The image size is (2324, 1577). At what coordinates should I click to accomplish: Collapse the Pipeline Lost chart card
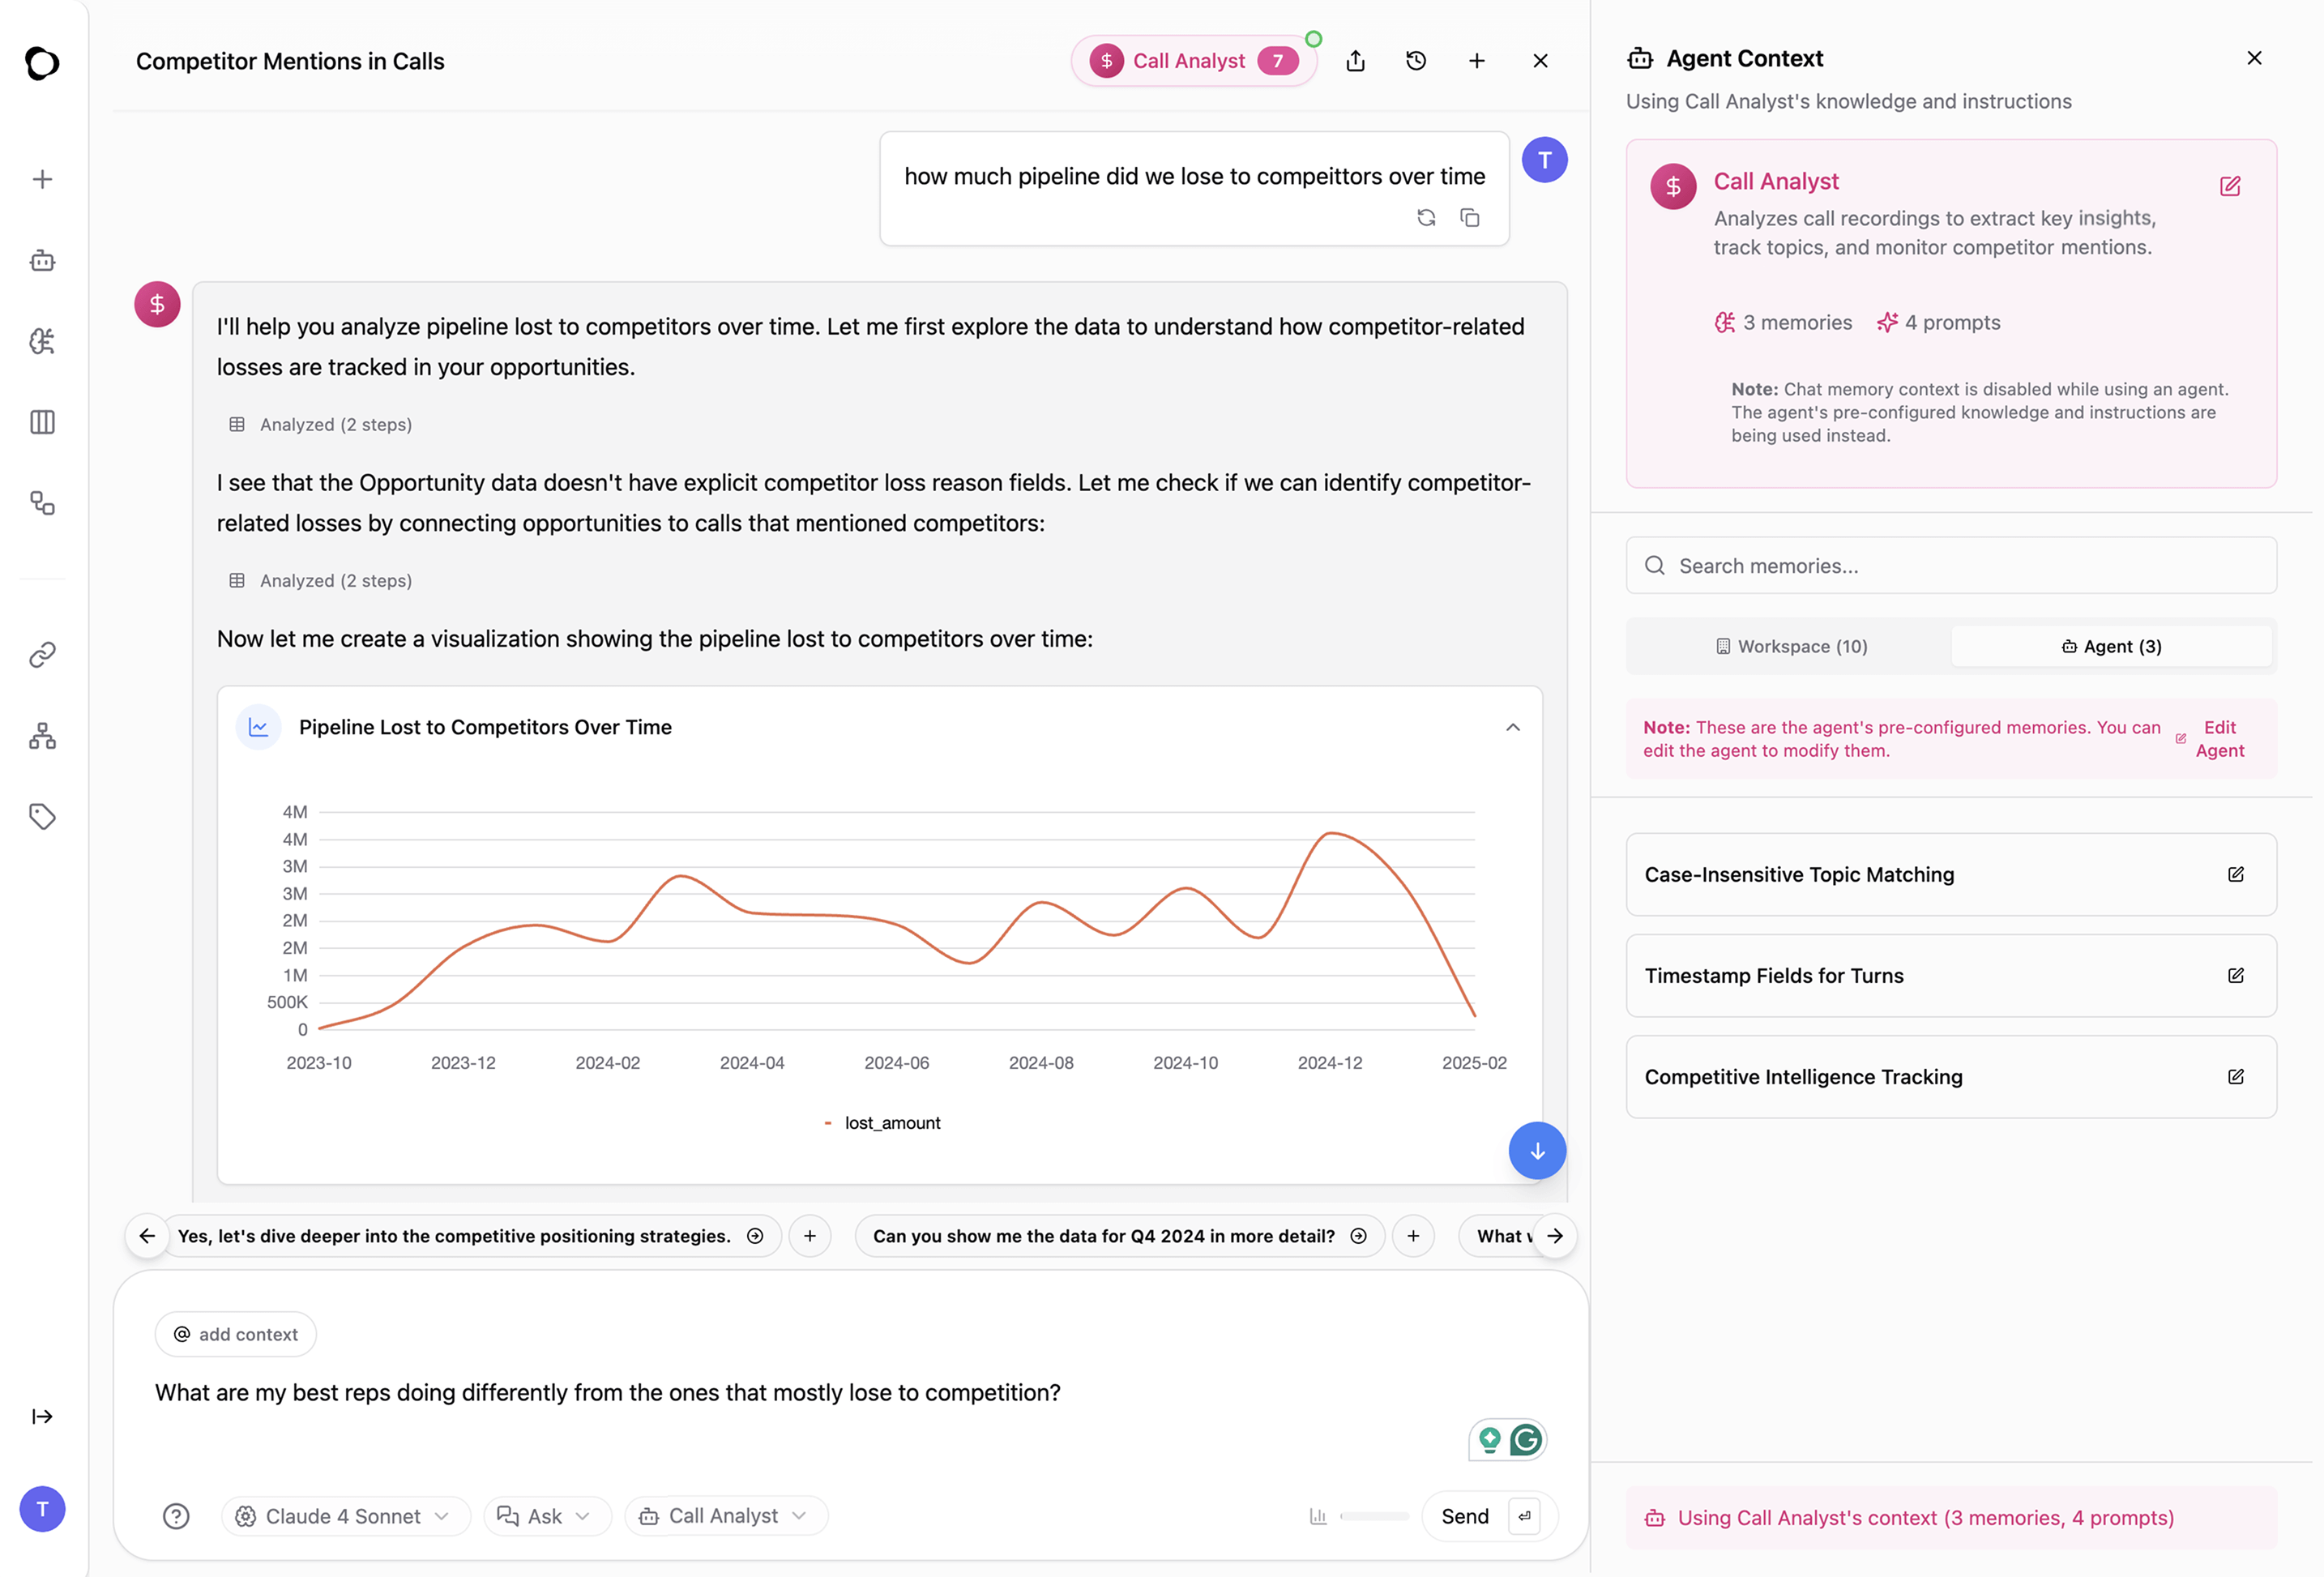point(1512,728)
